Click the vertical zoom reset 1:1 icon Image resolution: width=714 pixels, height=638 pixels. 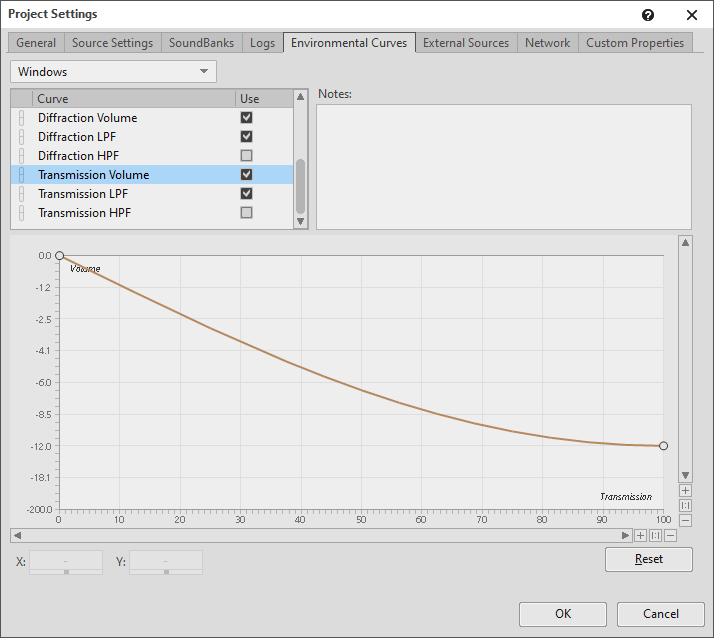(x=685, y=506)
